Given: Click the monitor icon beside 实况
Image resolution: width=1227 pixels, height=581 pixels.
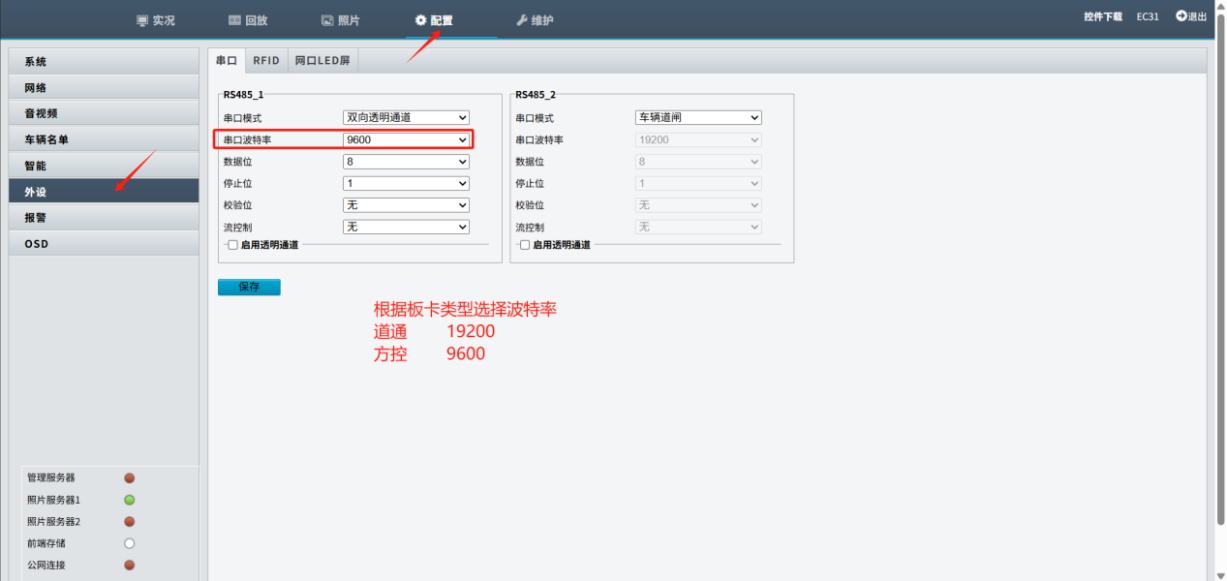Looking at the screenshot, I should [x=141, y=21].
